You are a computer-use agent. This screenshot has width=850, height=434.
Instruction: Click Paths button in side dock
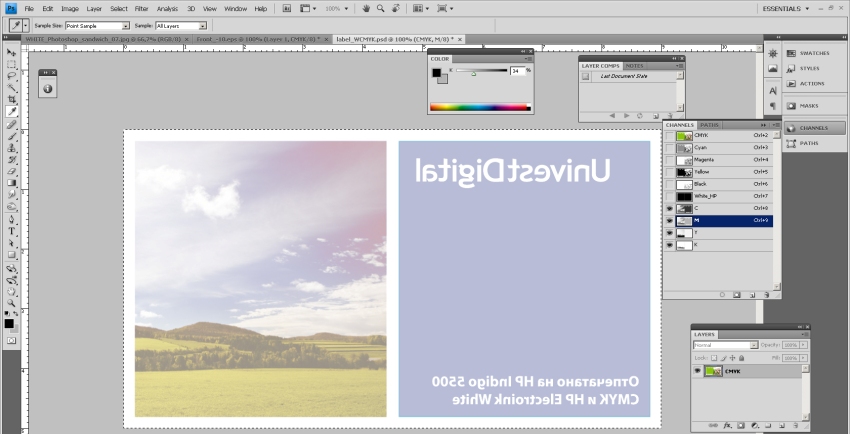(x=814, y=143)
